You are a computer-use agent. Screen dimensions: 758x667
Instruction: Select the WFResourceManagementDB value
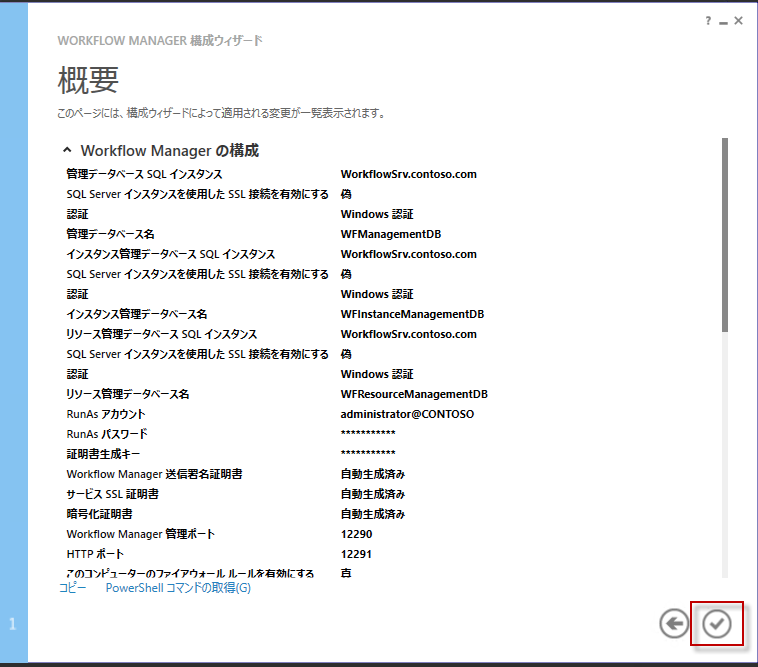pos(414,394)
